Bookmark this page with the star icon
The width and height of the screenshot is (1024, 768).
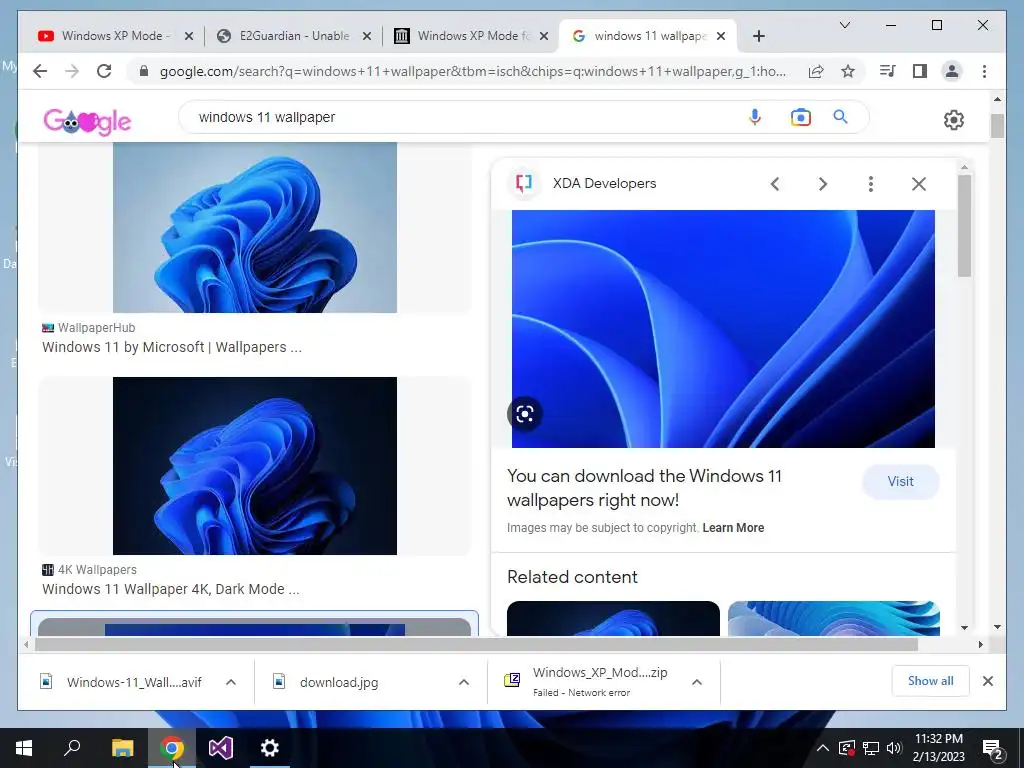click(x=848, y=71)
